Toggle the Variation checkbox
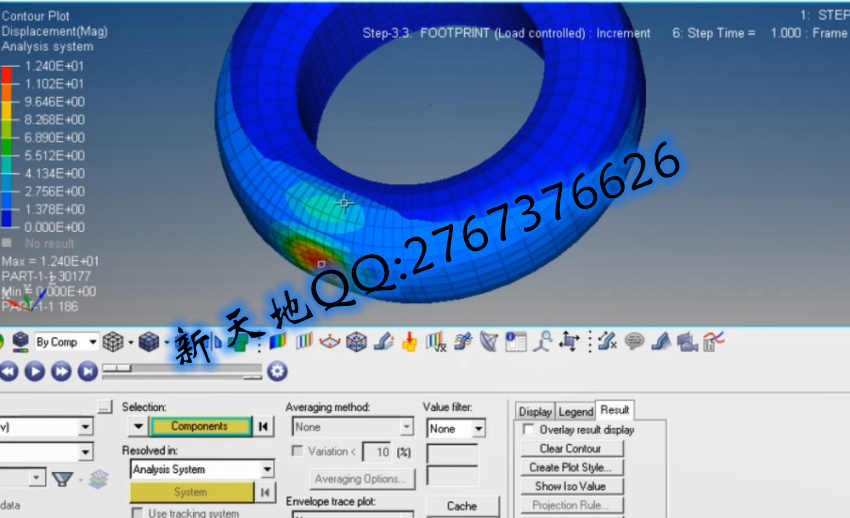The image size is (850, 518). [297, 452]
